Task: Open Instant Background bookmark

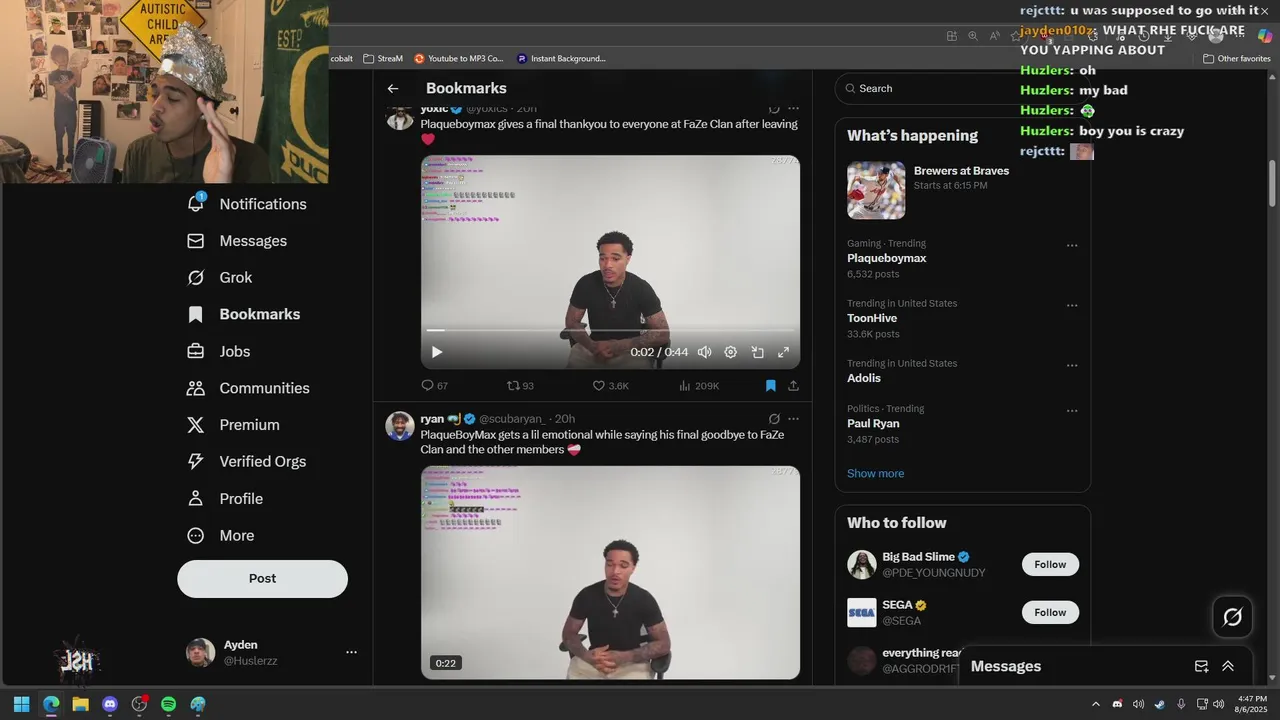Action: pyautogui.click(x=561, y=58)
